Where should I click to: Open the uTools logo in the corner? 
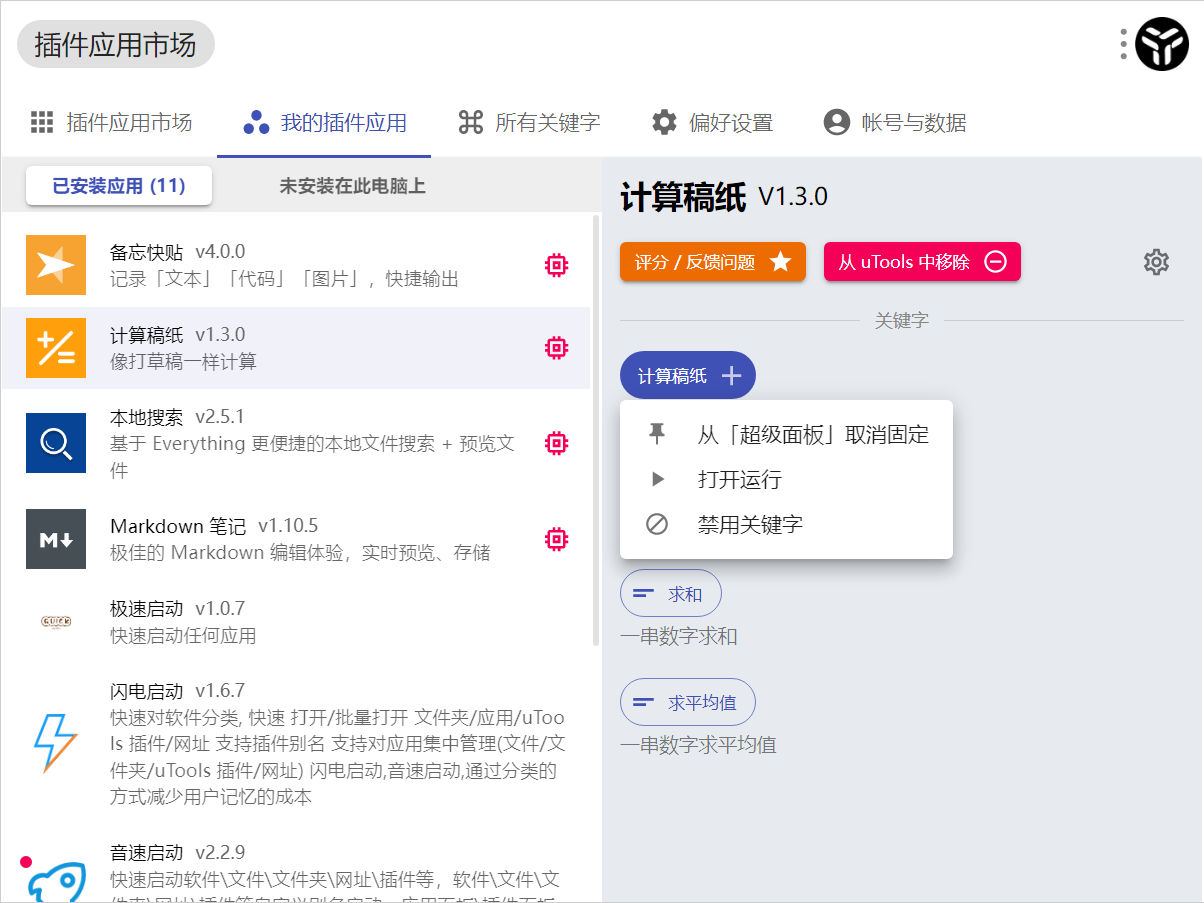[1163, 43]
